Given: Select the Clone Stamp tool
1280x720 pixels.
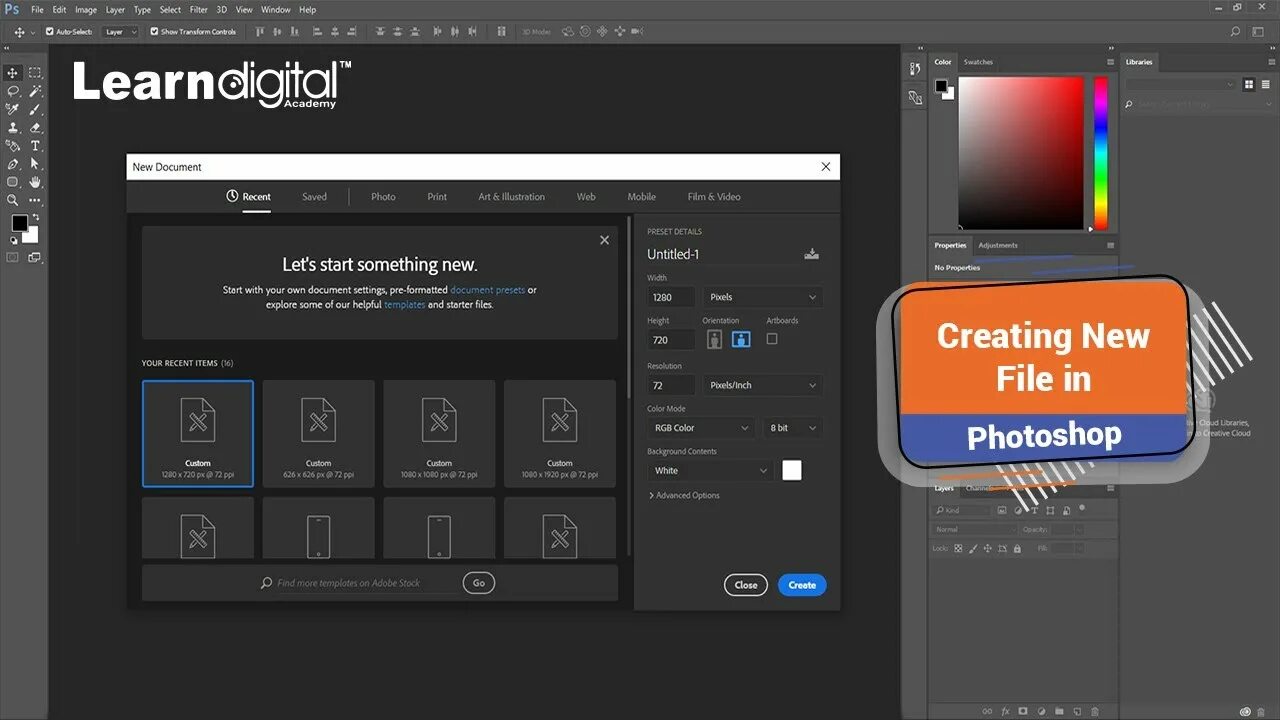Looking at the screenshot, I should 13,128.
